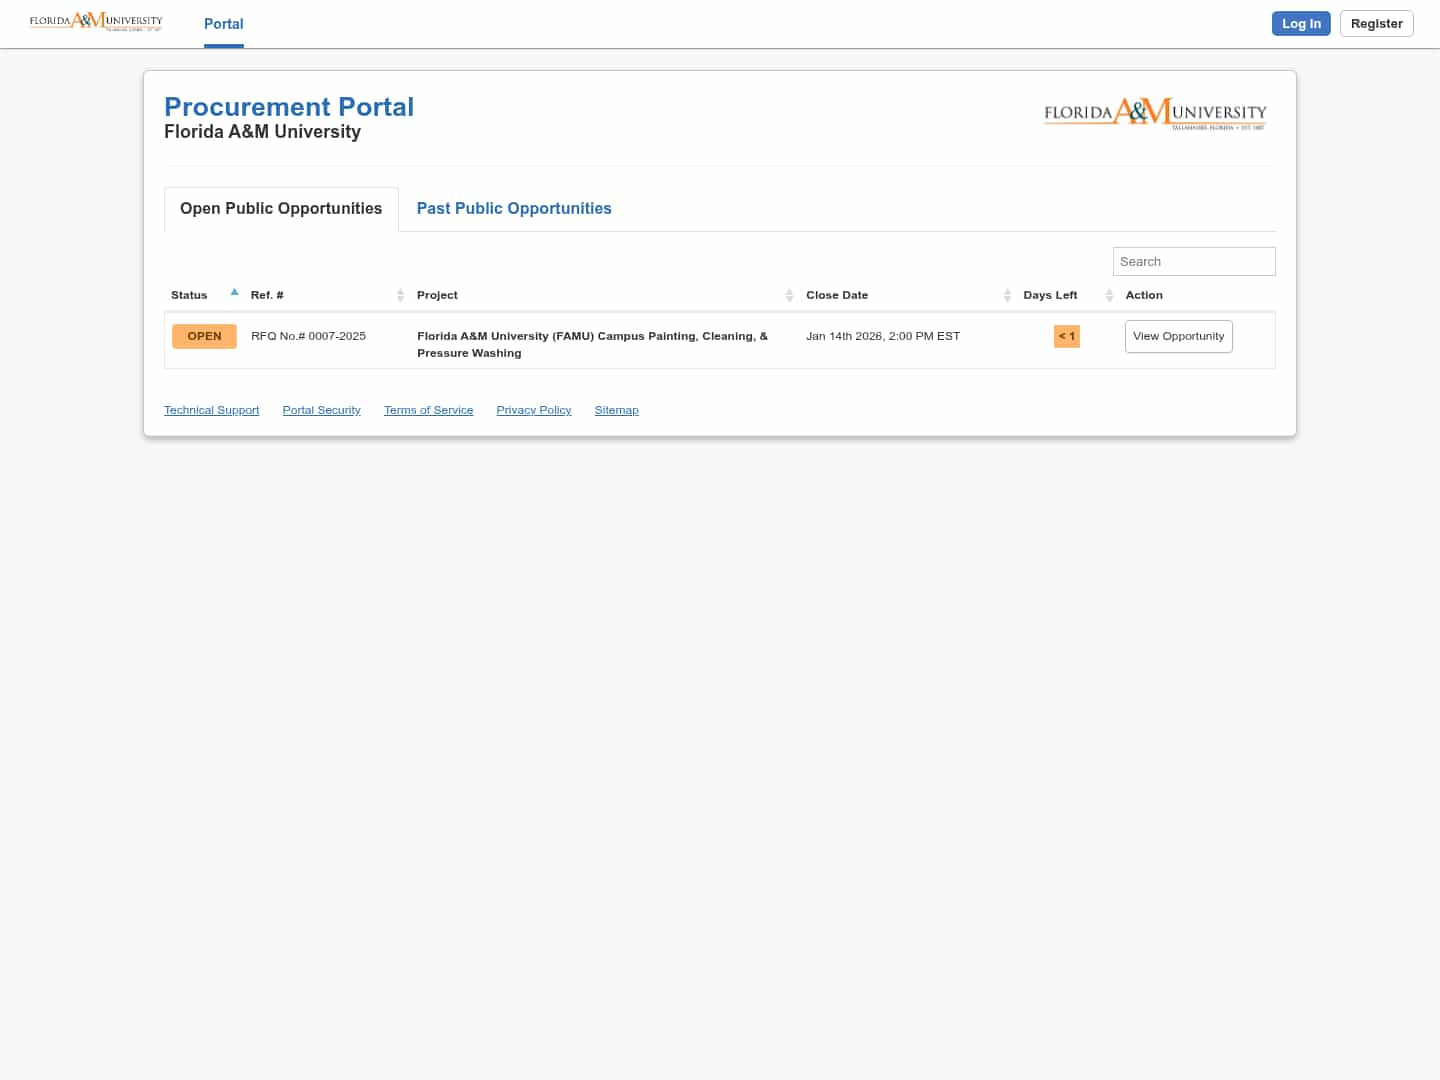Sort the table by the Status column arrow

pyautogui.click(x=234, y=292)
